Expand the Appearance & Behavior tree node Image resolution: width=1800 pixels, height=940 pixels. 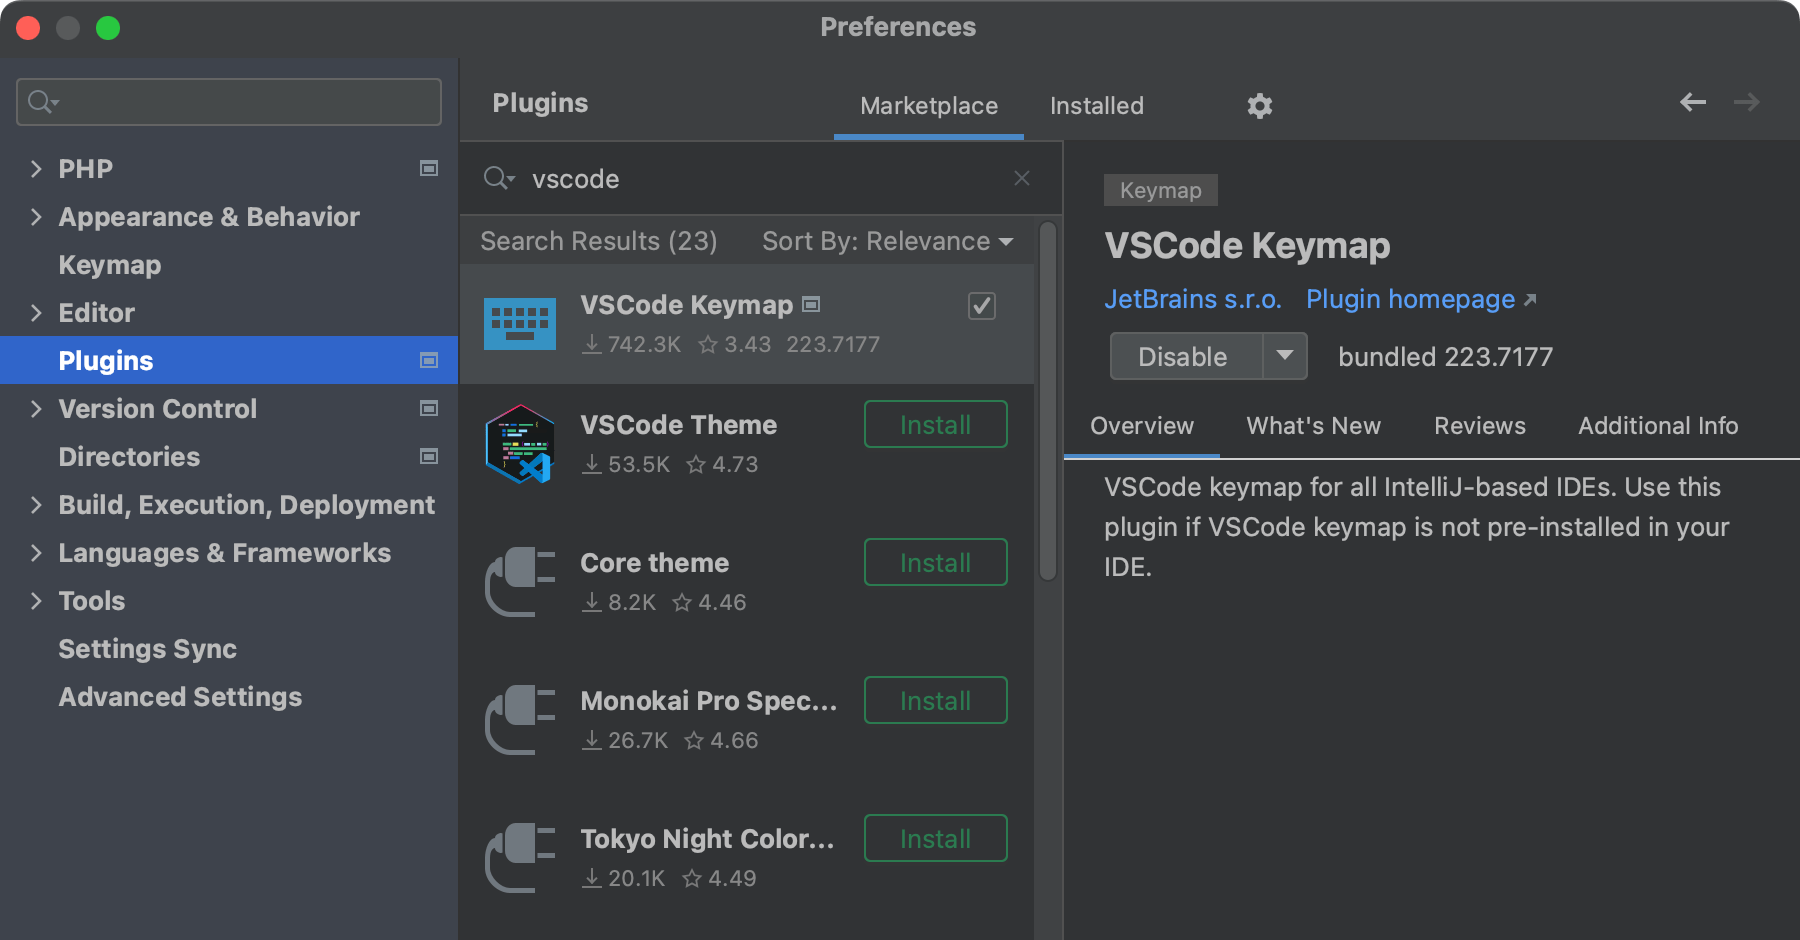coord(35,216)
